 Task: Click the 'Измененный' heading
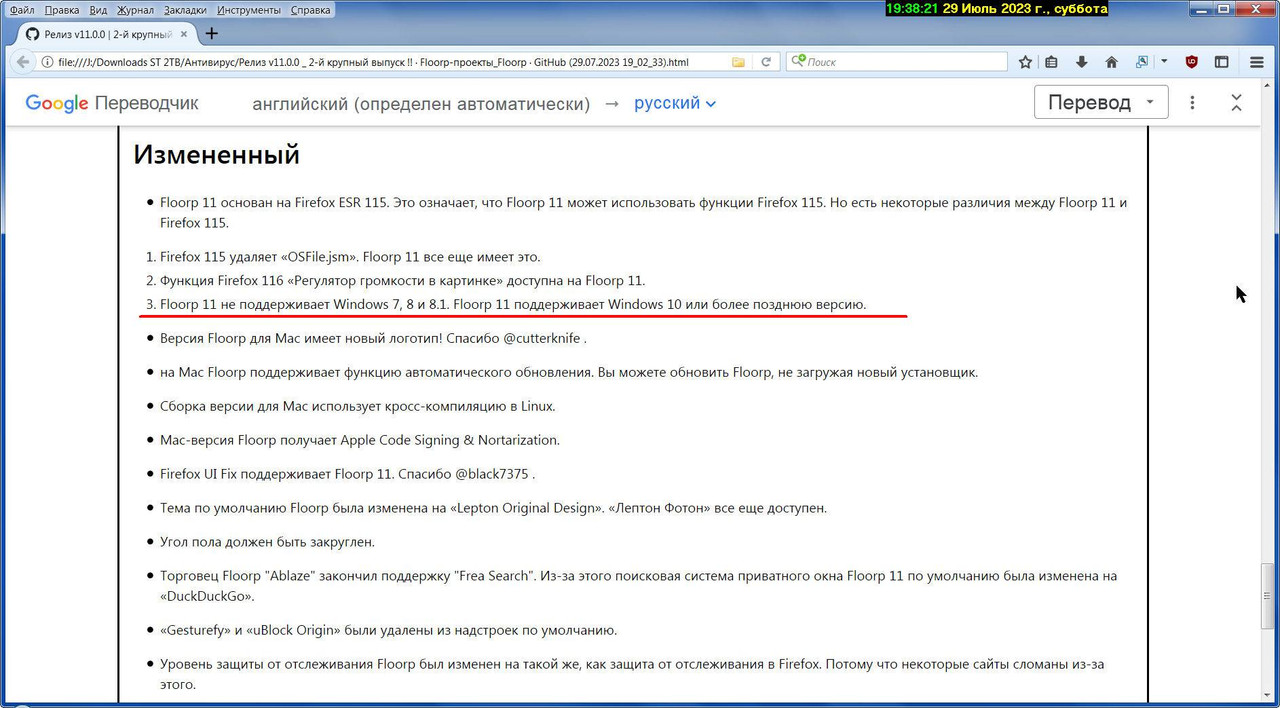217,155
